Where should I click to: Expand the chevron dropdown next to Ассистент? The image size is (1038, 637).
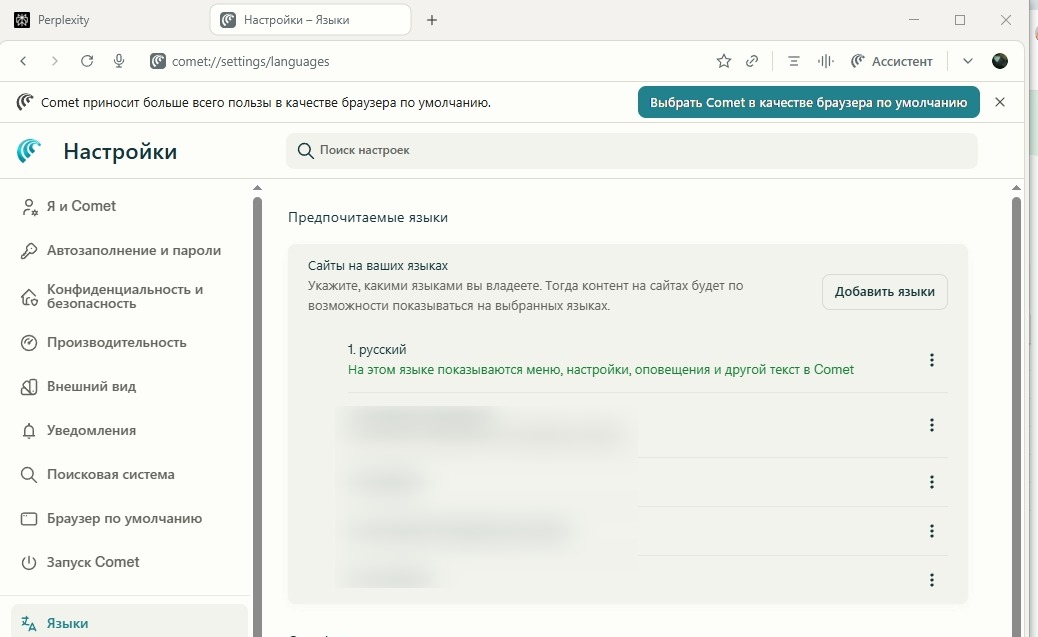(967, 61)
